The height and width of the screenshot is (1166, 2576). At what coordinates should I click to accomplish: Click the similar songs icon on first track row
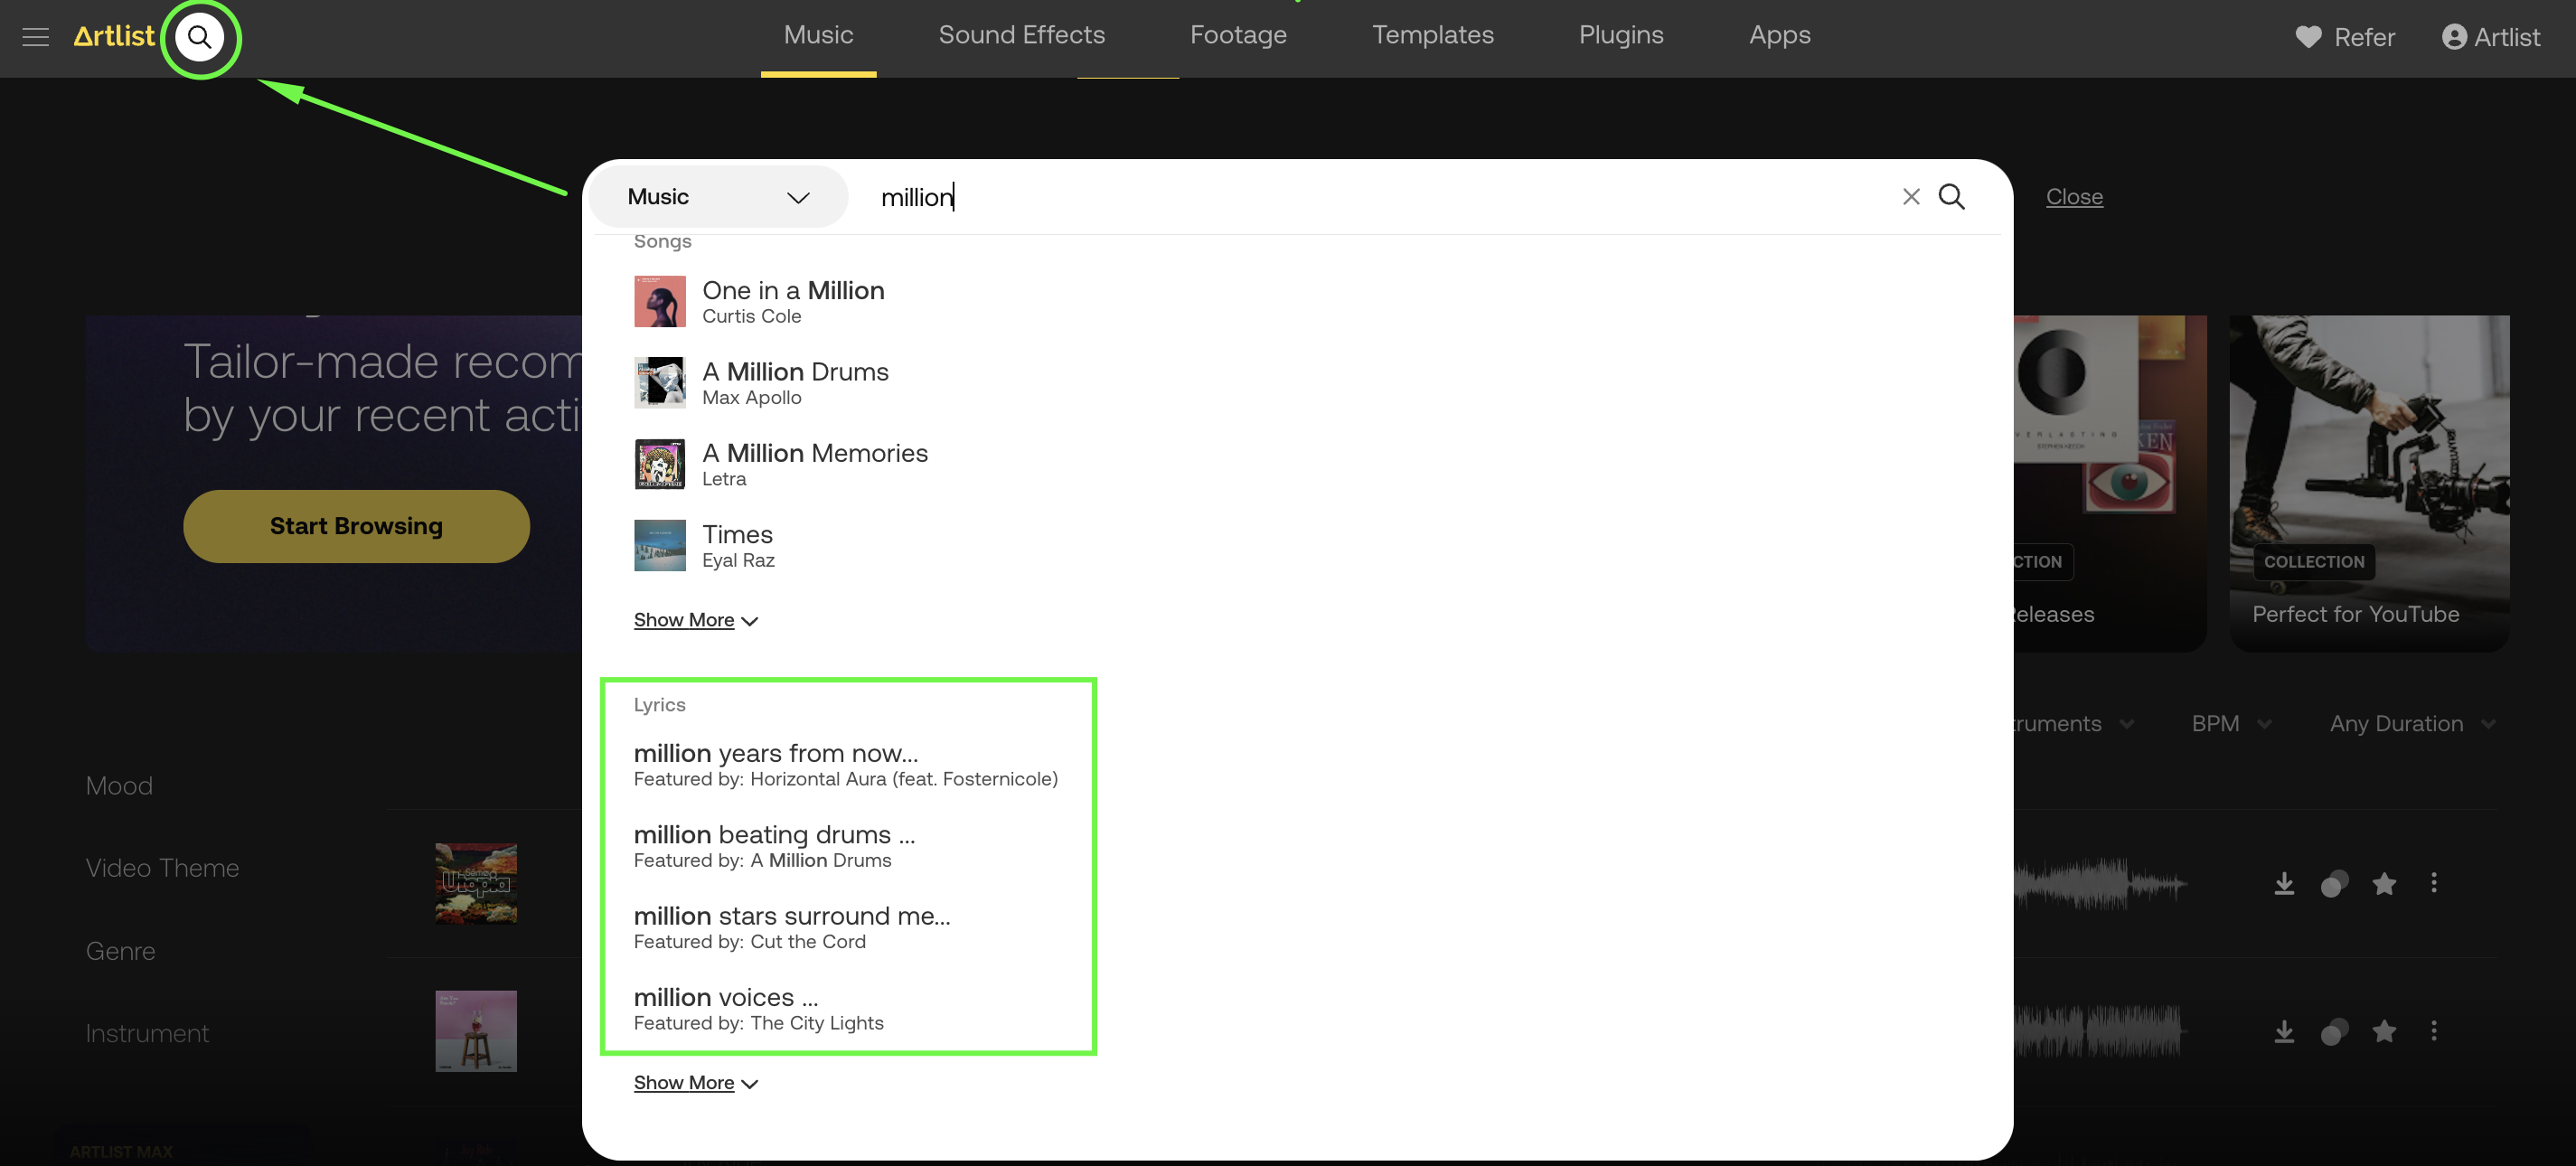(x=2334, y=884)
